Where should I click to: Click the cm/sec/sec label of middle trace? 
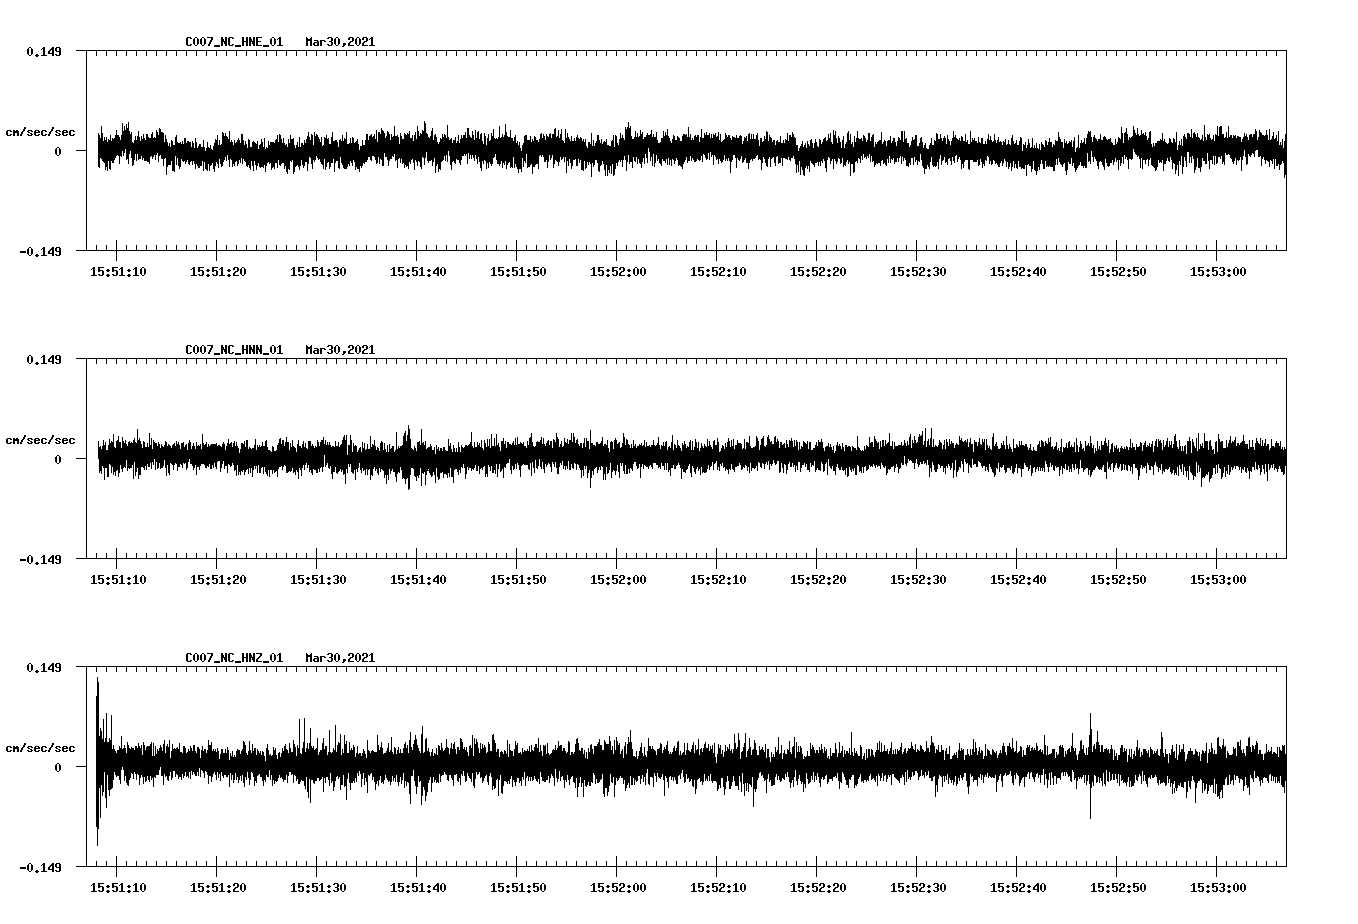[x=42, y=439]
